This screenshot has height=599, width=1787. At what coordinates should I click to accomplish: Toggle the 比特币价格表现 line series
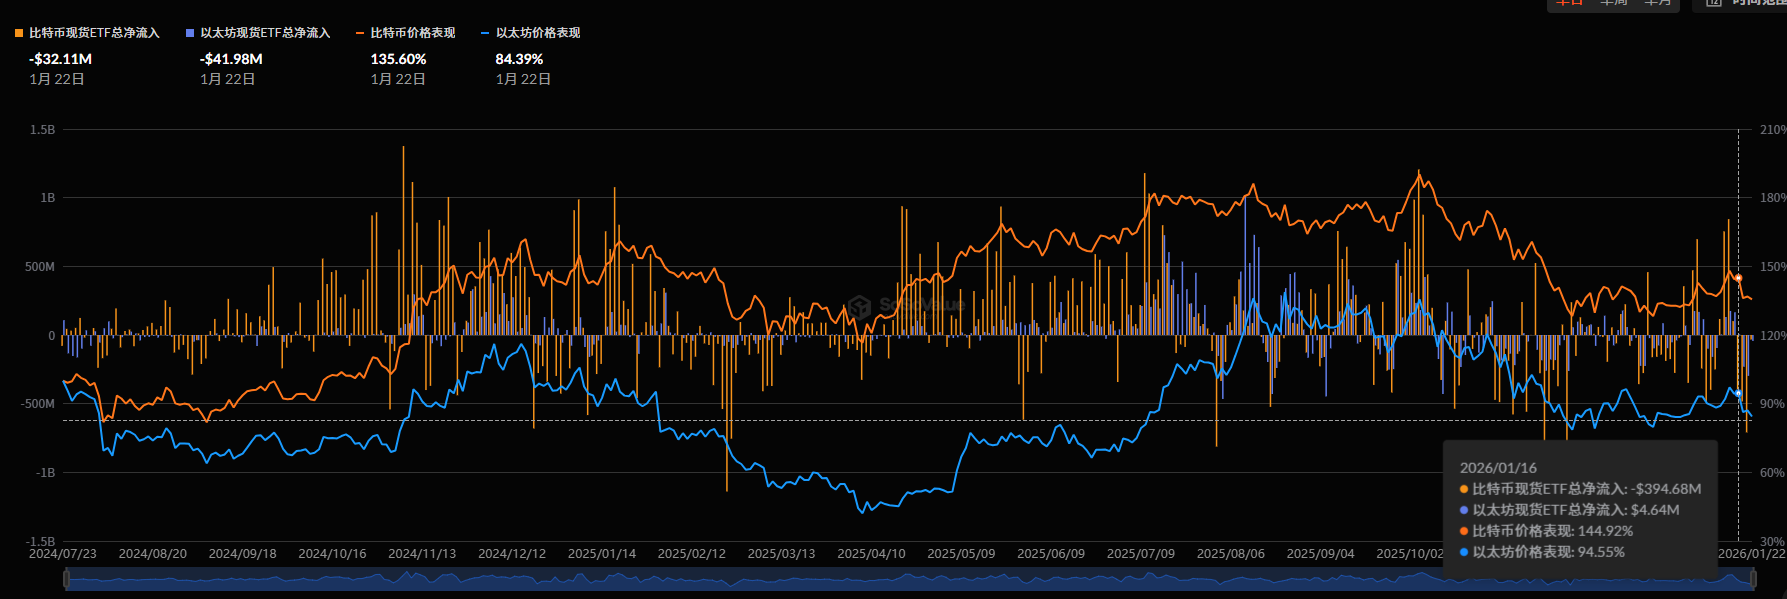click(x=412, y=33)
